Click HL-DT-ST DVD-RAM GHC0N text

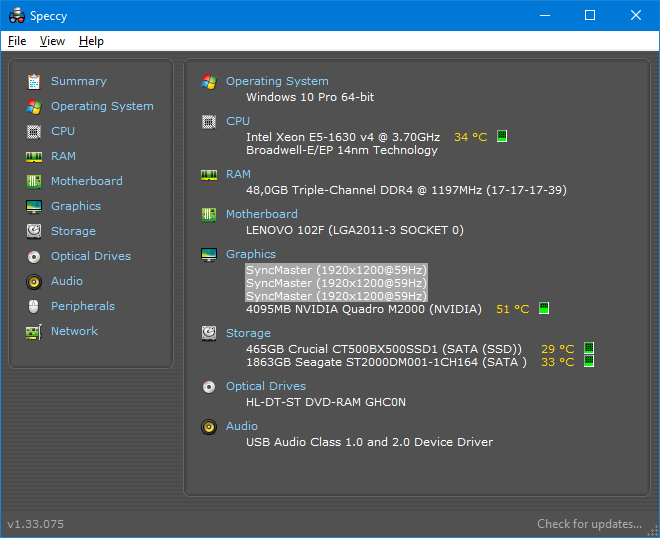point(326,402)
